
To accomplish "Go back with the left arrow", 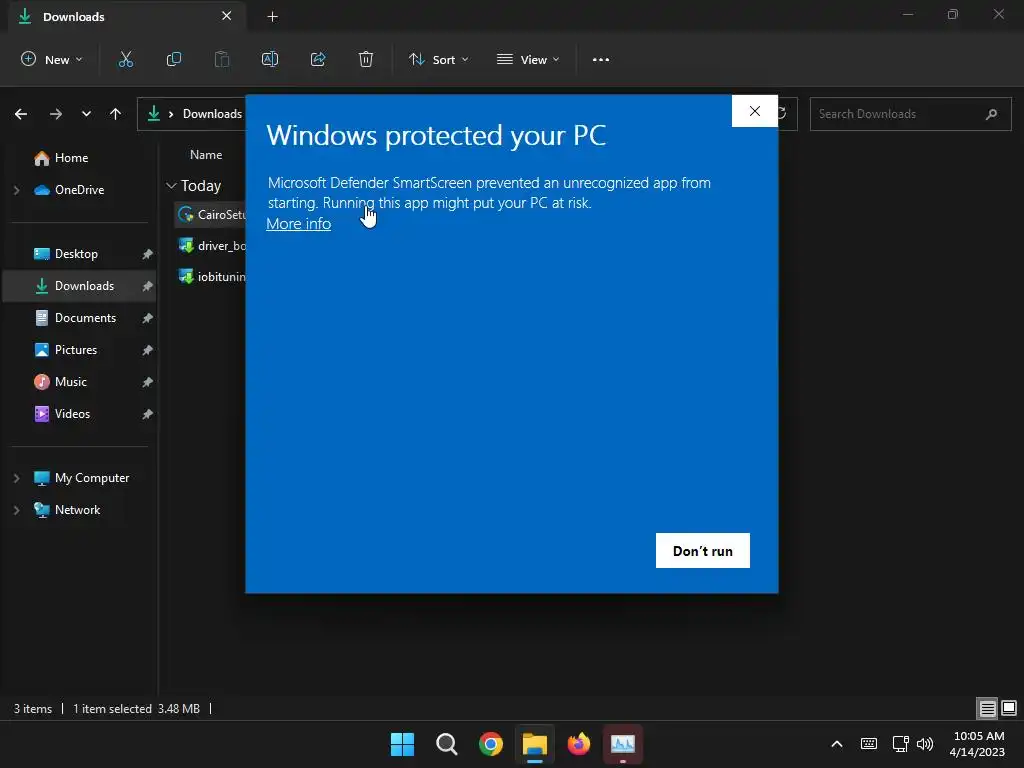I will pos(21,114).
